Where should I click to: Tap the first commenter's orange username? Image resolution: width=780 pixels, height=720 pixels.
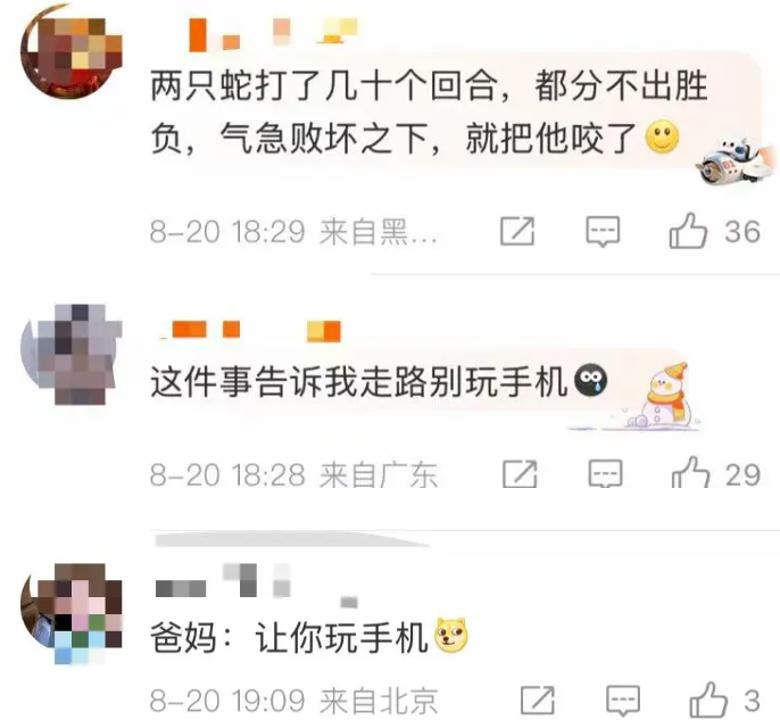[273, 34]
